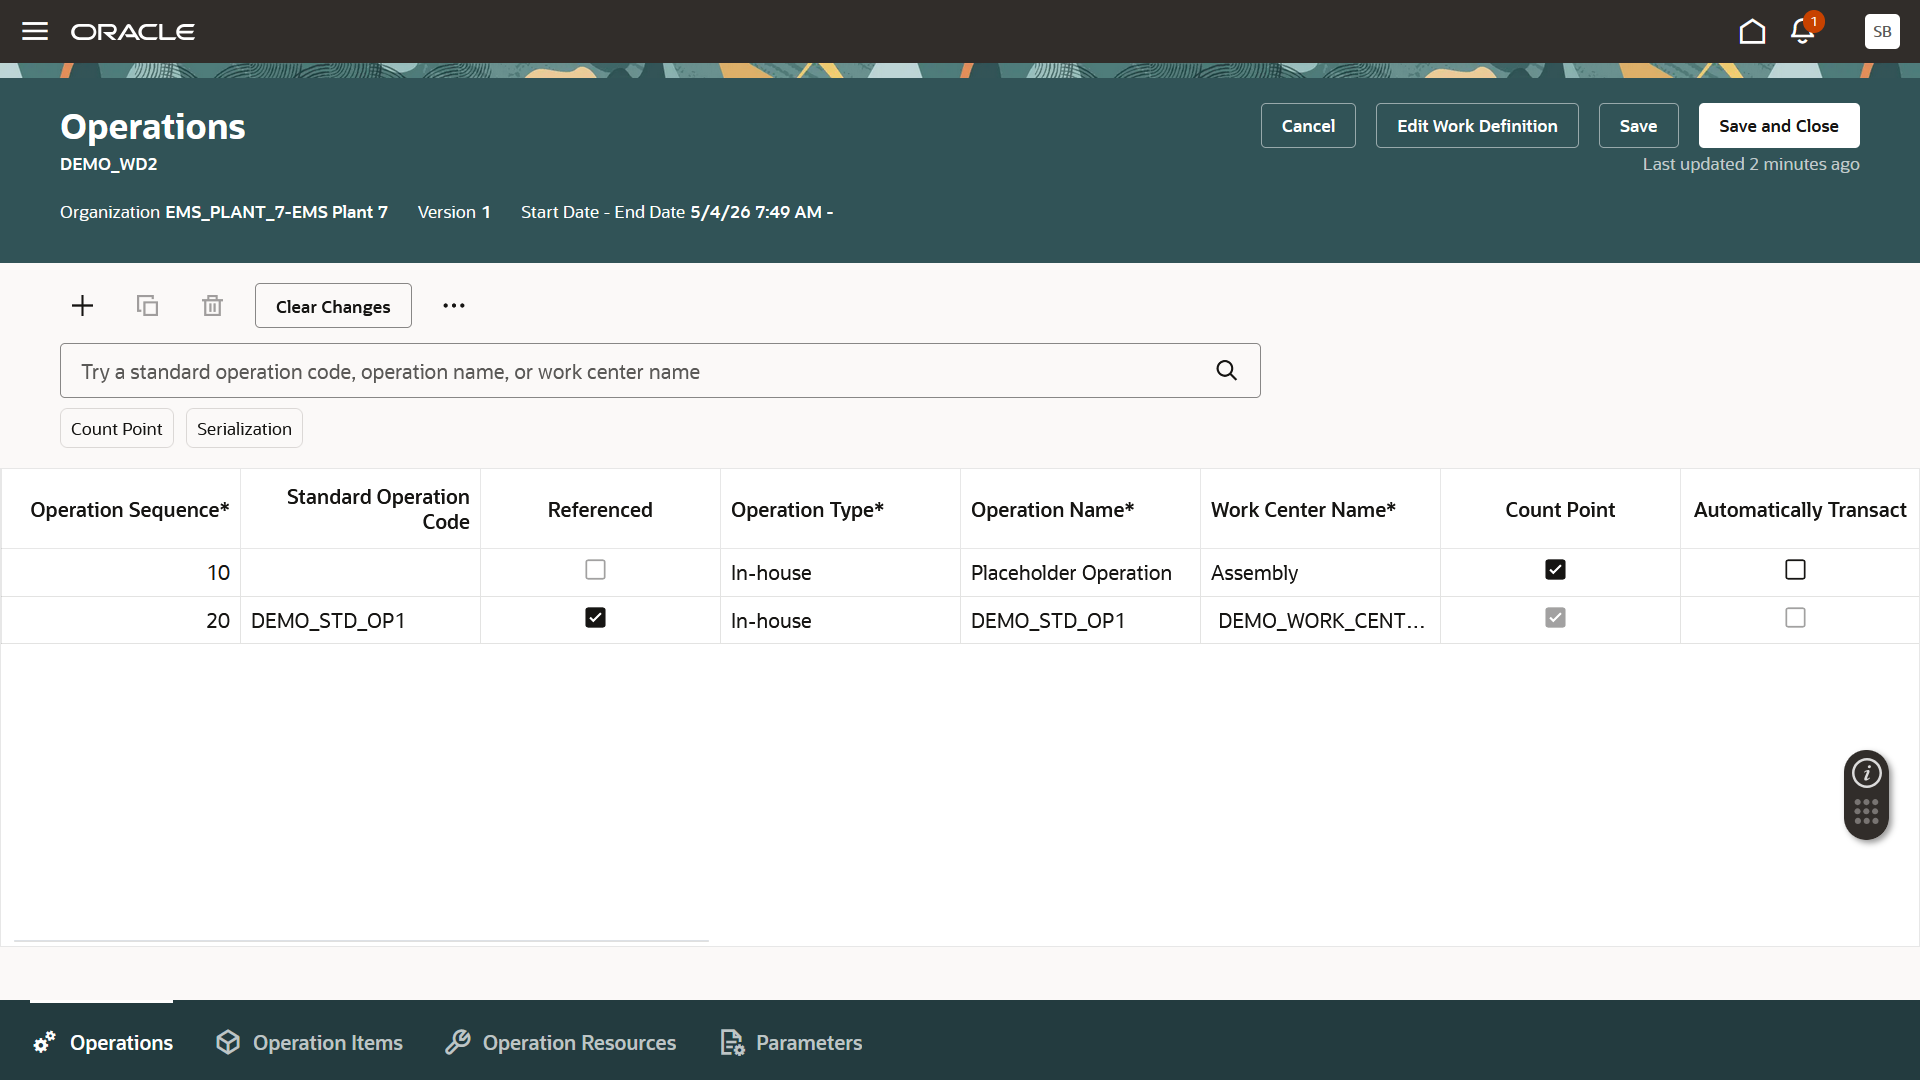Image resolution: width=1920 pixels, height=1080 pixels.
Task: Open the notifications bell
Action: point(1803,31)
